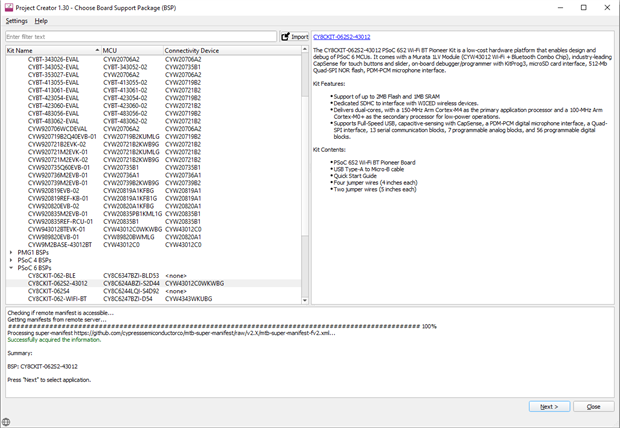The width and height of the screenshot is (620, 428).
Task: Click the globe icon in bottom-left corner
Action: [x=7, y=422]
